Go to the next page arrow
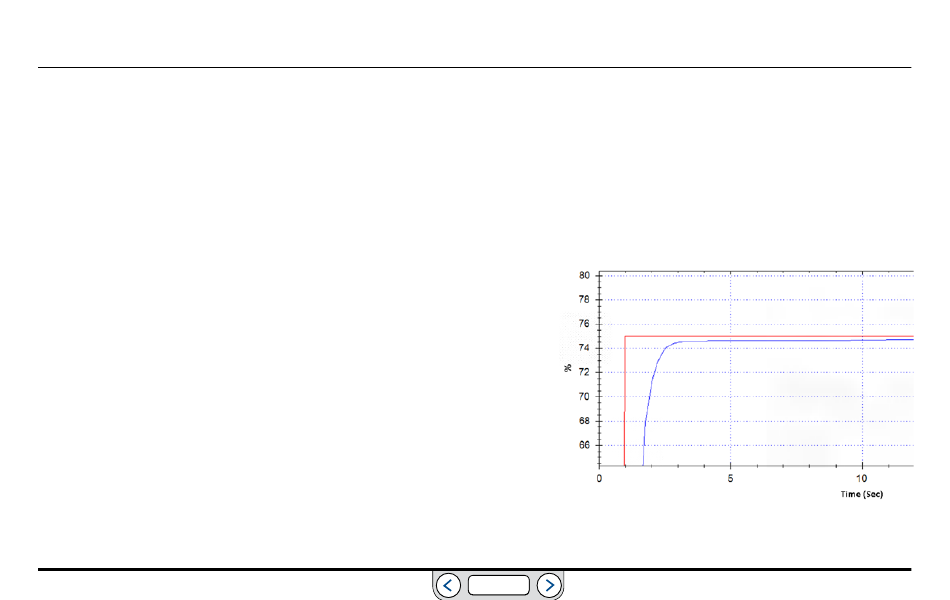950x600 pixels. (549, 585)
